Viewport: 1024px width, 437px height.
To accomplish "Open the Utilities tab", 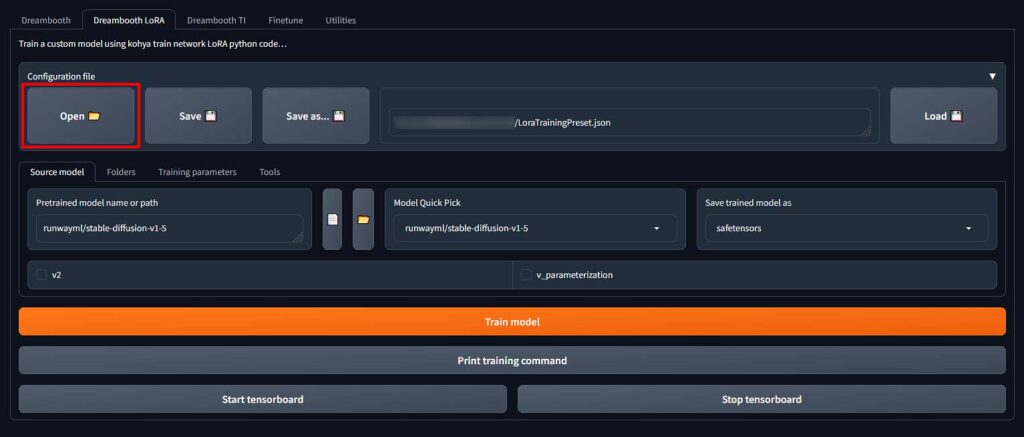I will [340, 20].
